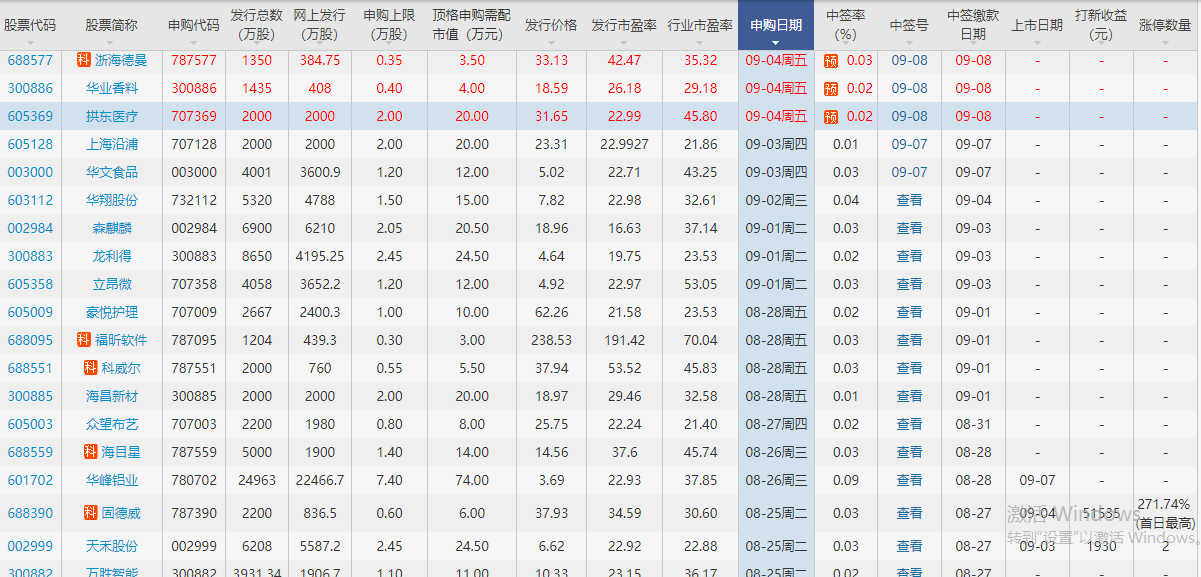Open 查看 link for 华峰铝业
Screen dimensions: 1201x577
pos(909,480)
